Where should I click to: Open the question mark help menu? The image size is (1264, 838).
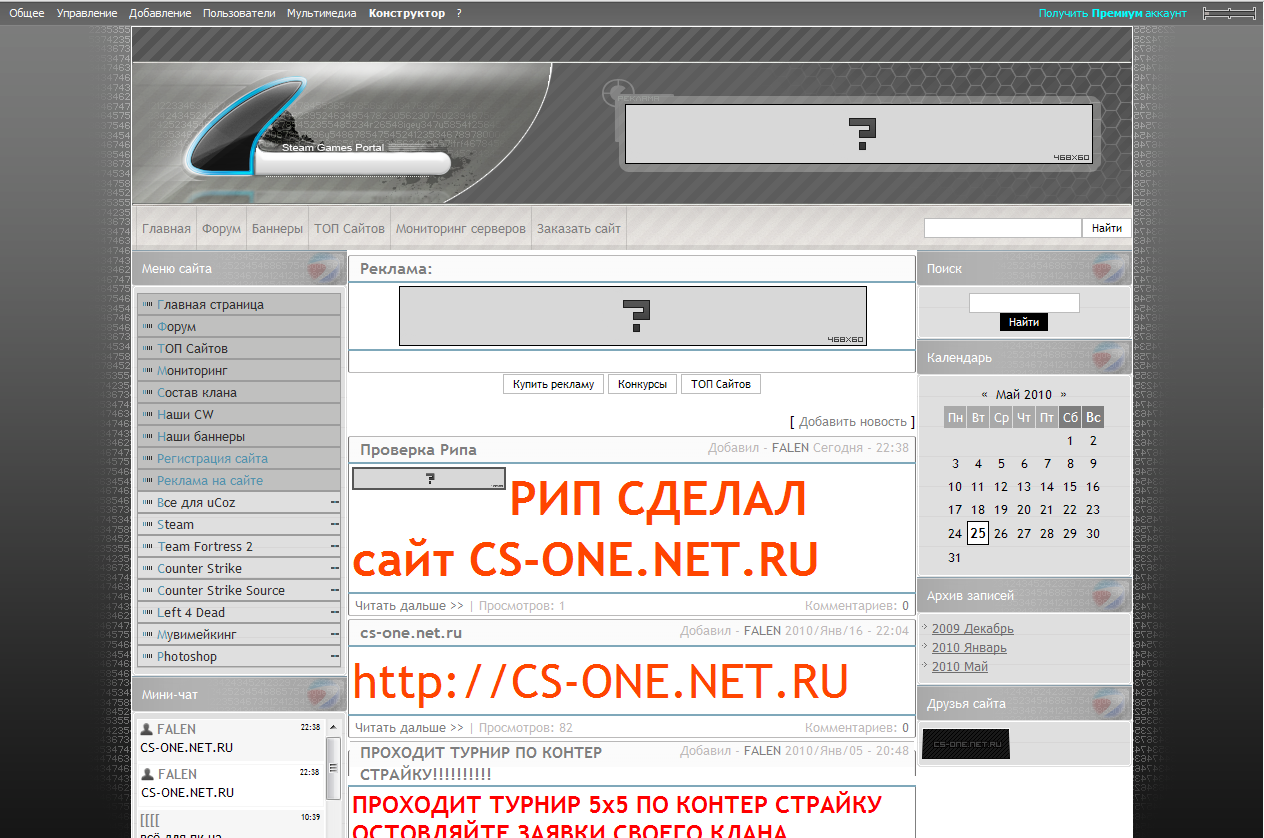click(459, 13)
